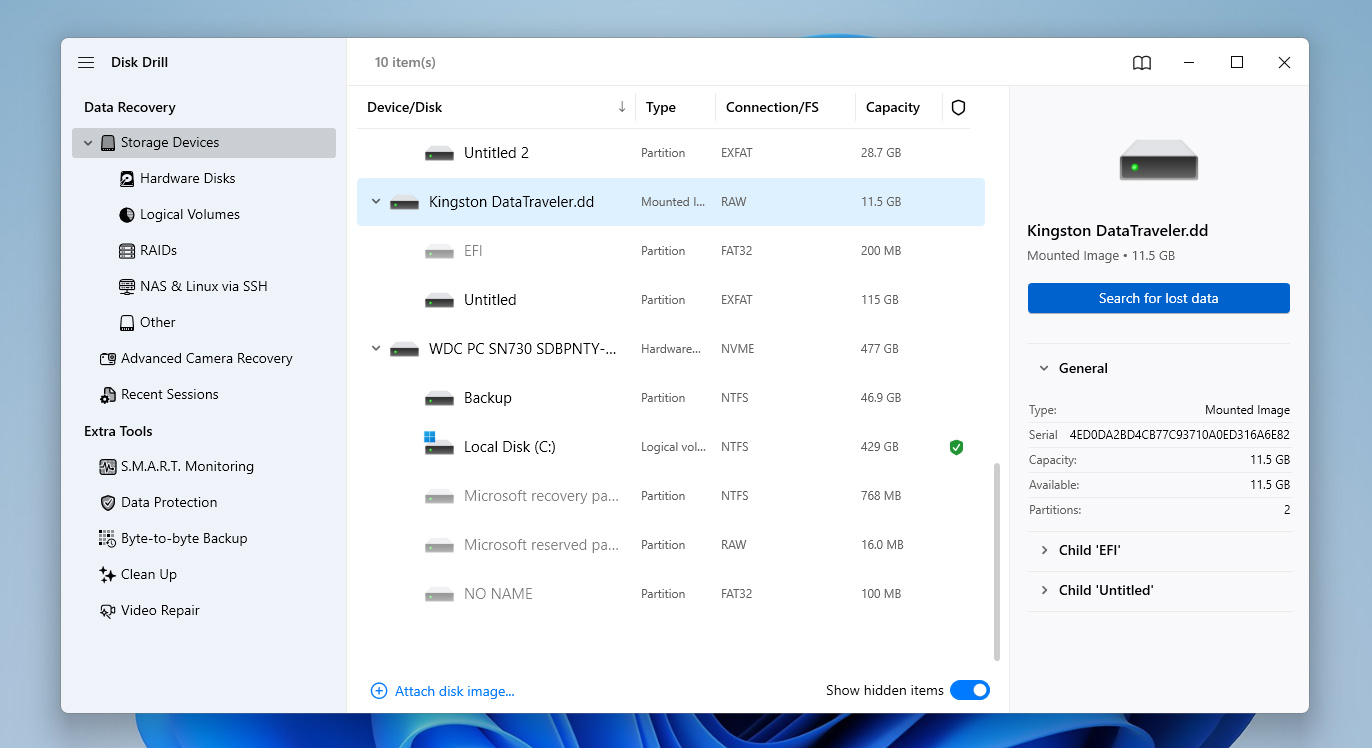Image resolution: width=1372 pixels, height=748 pixels.
Task: Disable Show hidden items
Action: coord(969,690)
